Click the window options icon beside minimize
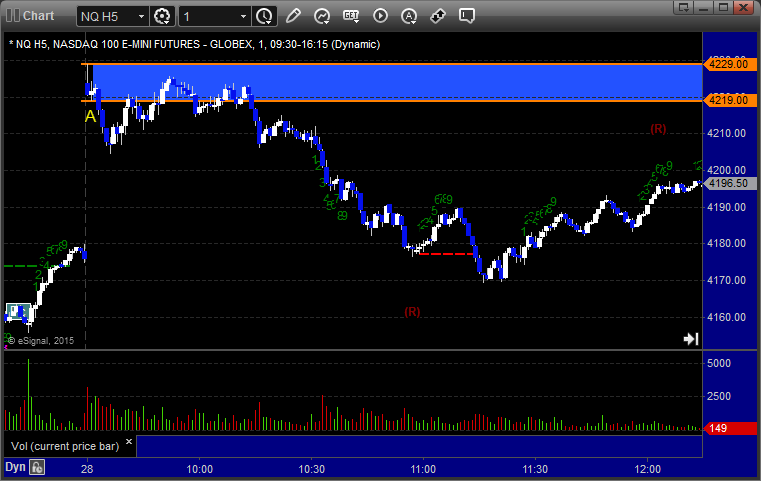This screenshot has width=761, height=481. (x=684, y=7)
